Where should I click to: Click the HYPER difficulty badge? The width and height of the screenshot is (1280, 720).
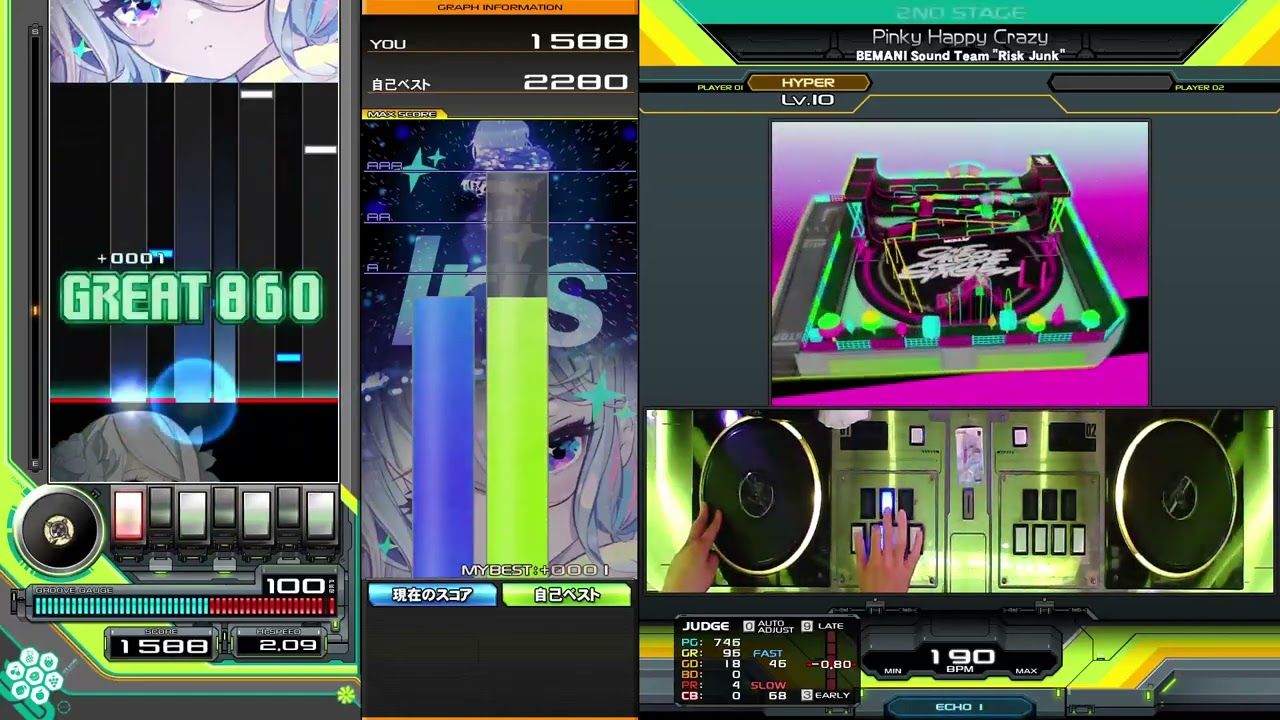pyautogui.click(x=808, y=83)
